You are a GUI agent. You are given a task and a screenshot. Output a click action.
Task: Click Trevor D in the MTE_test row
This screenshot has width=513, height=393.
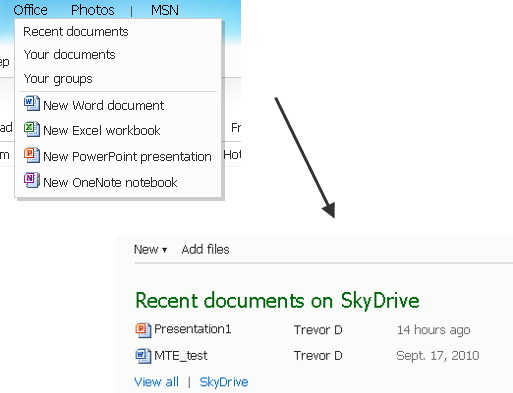click(318, 356)
